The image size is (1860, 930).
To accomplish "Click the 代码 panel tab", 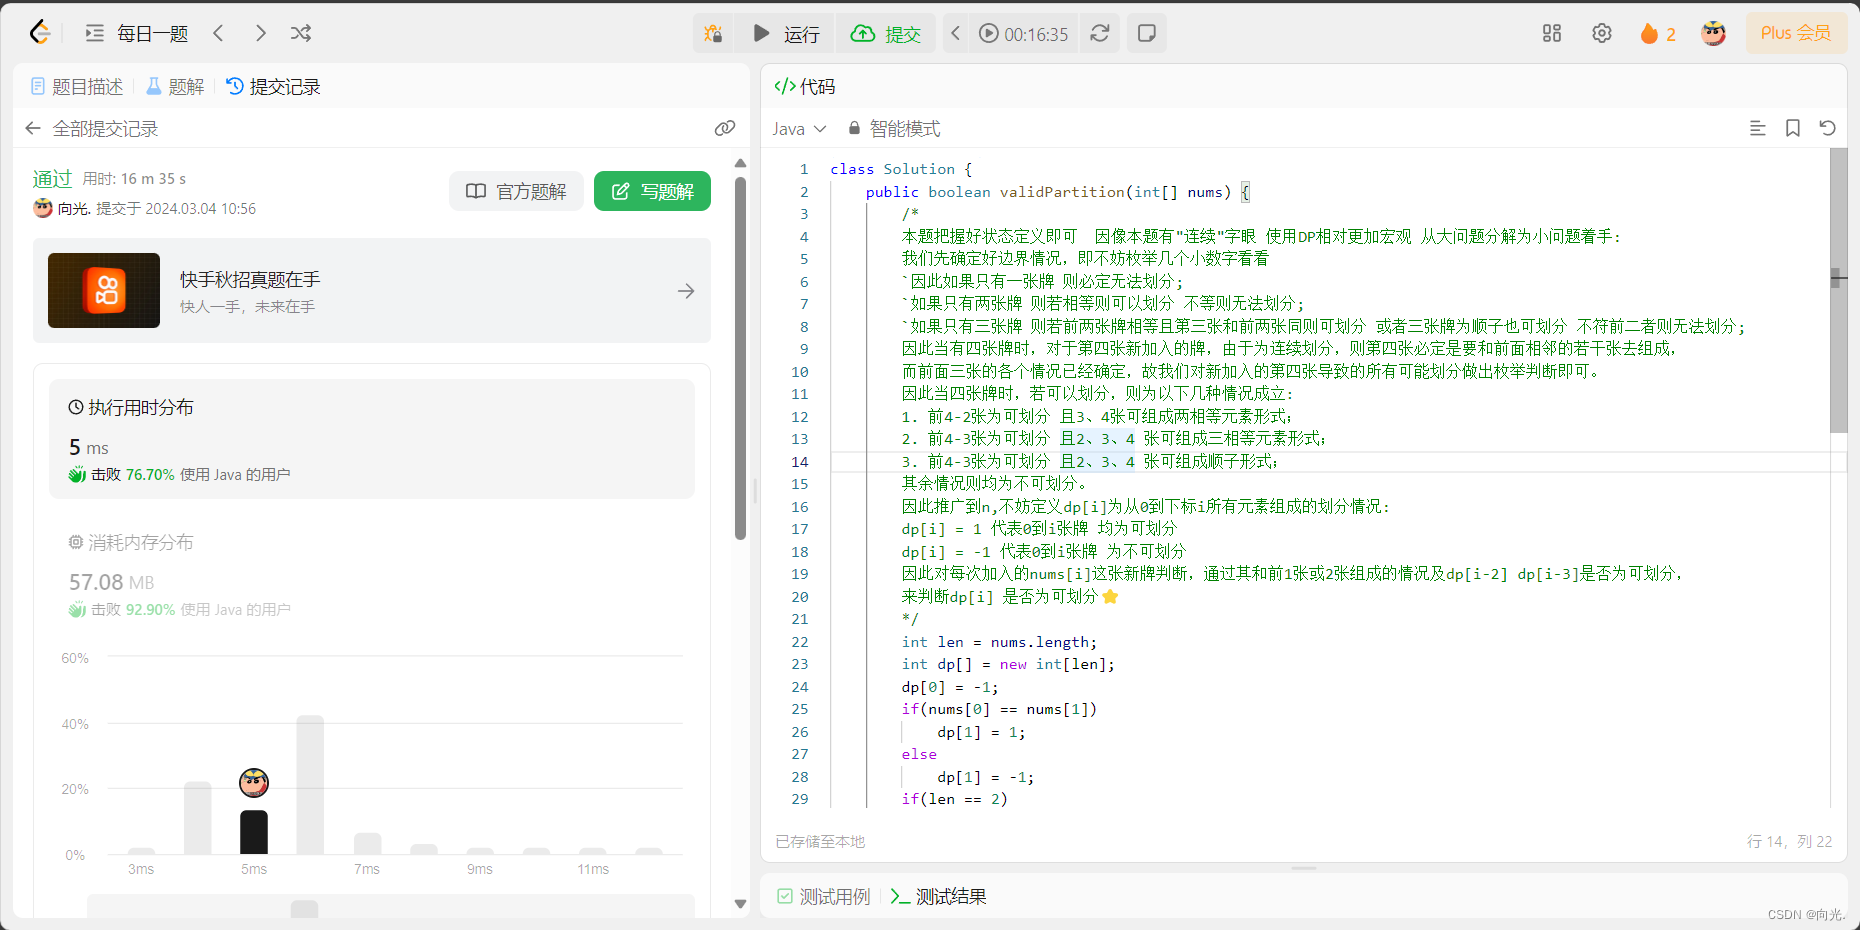I will tap(805, 87).
